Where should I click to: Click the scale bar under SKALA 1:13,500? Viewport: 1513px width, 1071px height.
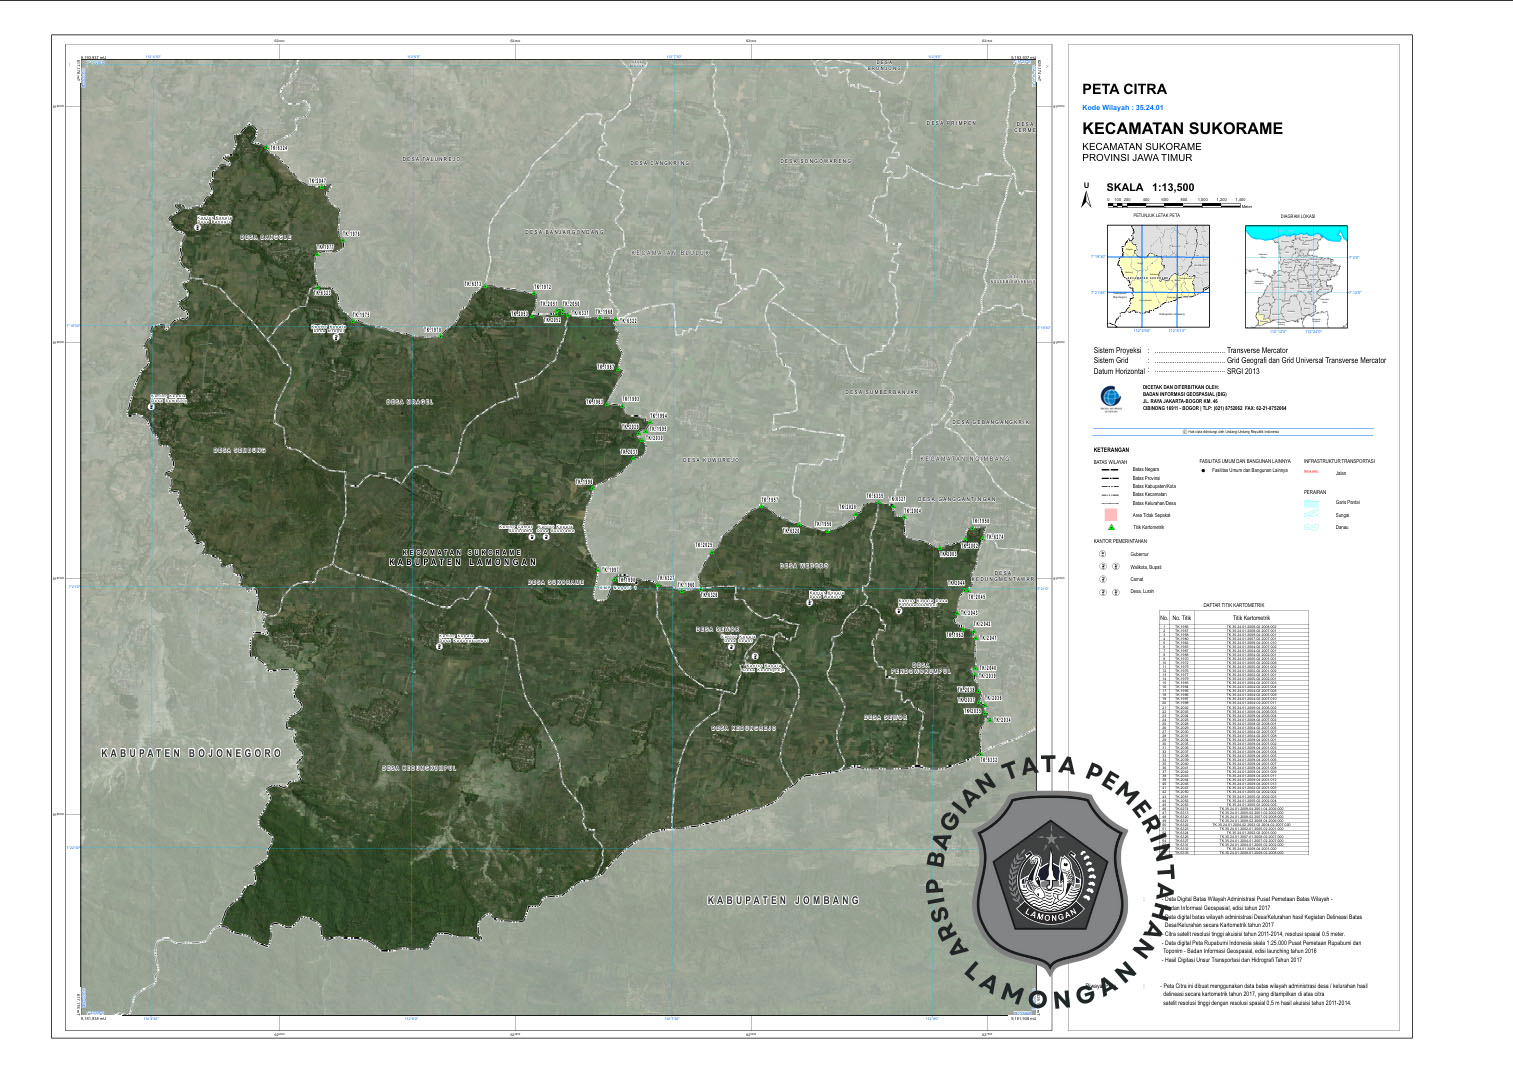click(1175, 203)
